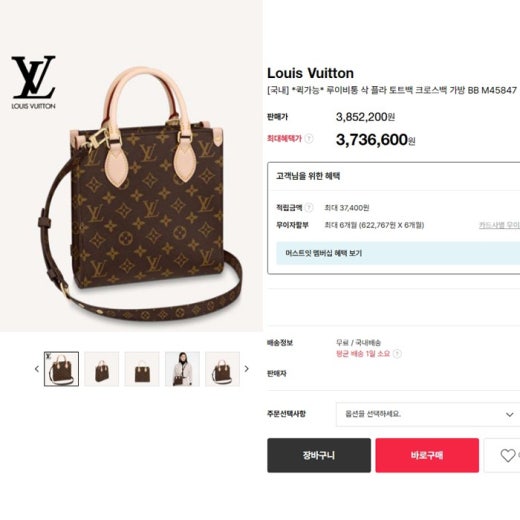The image size is (520, 520).
Task: Click the heart wishlist icon
Action: click(508, 455)
